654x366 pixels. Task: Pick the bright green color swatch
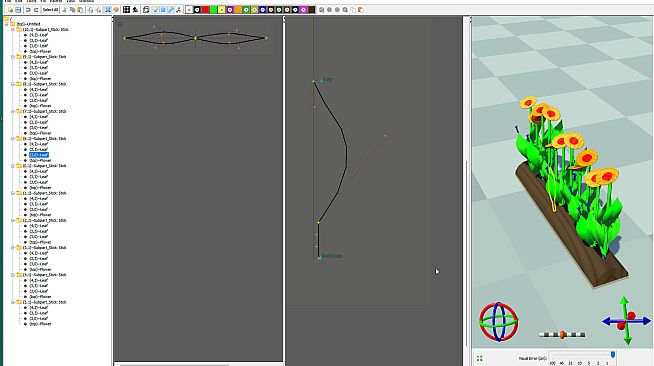[x=214, y=10]
